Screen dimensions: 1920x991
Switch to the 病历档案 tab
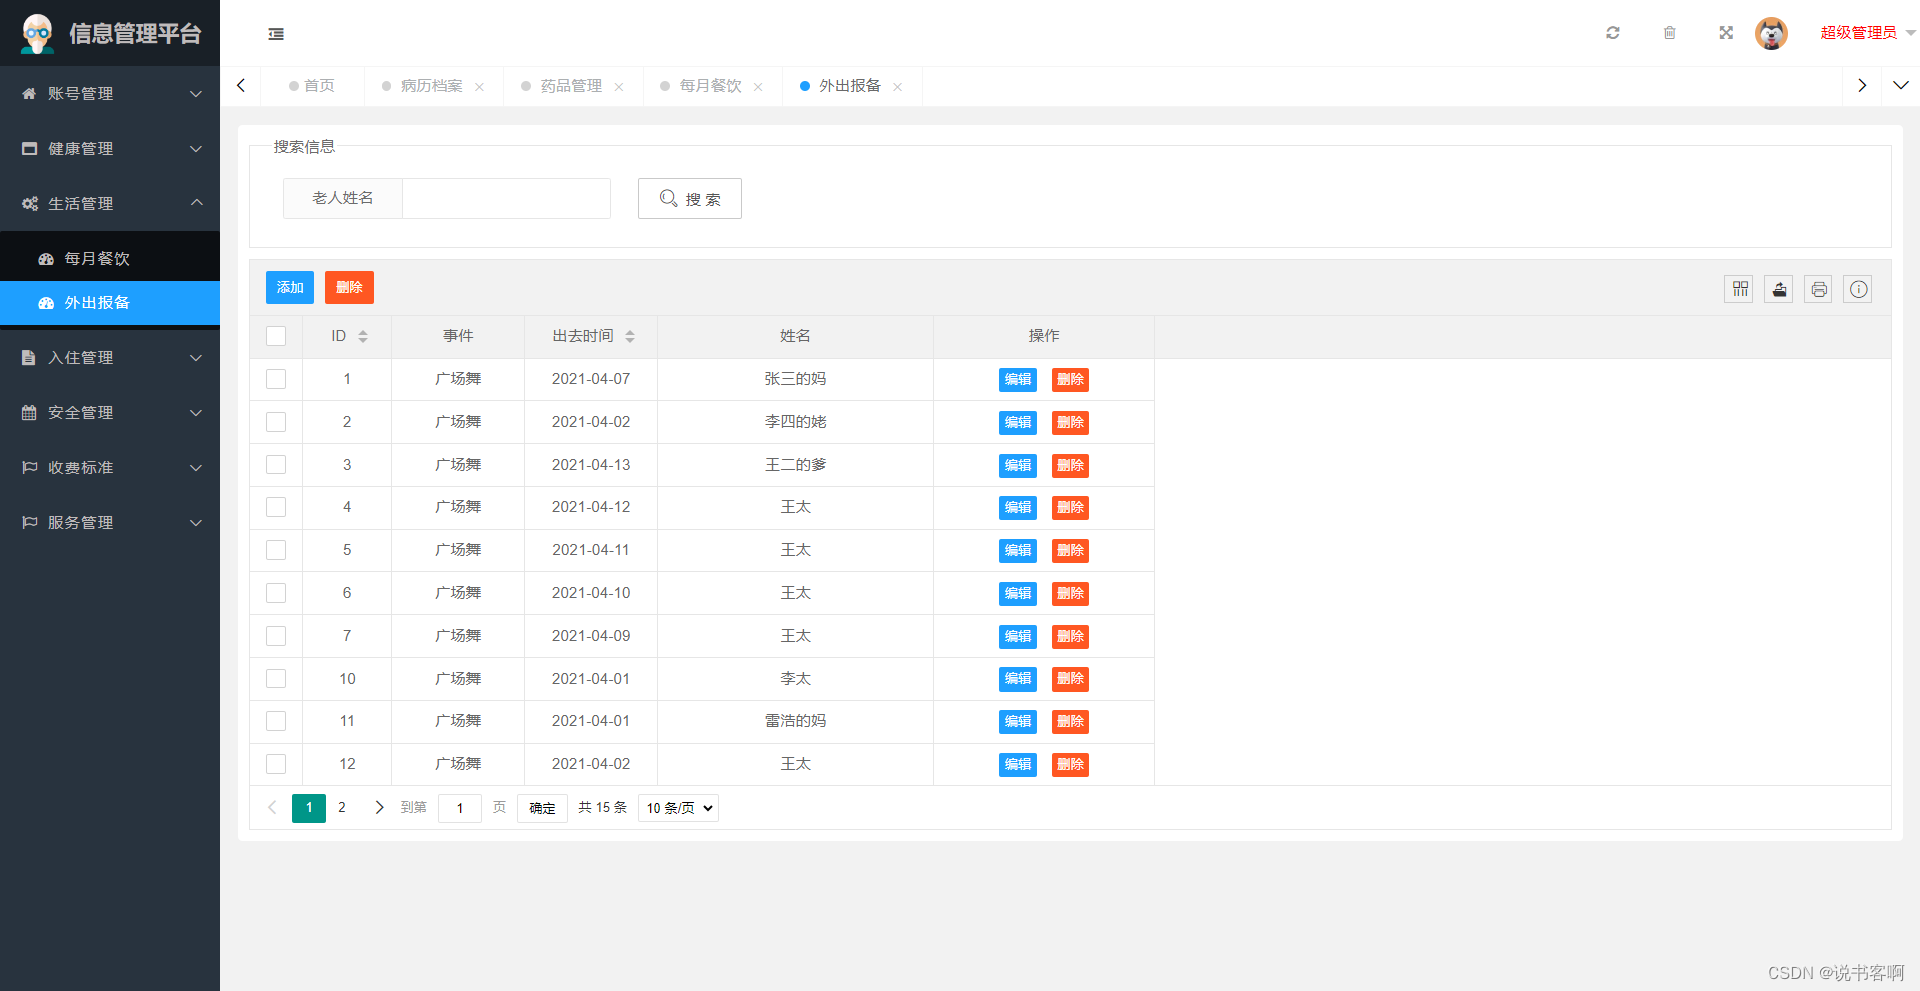click(x=431, y=86)
